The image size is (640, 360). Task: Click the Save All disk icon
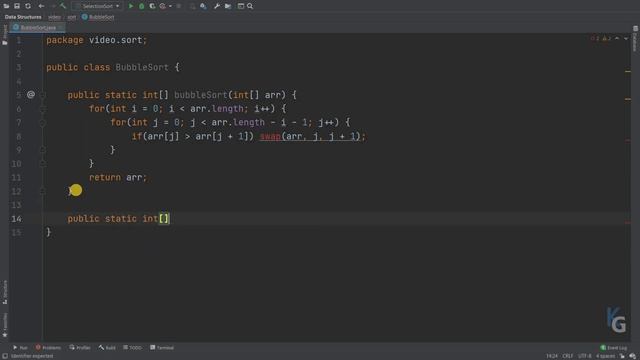pyautogui.click(x=17, y=6)
